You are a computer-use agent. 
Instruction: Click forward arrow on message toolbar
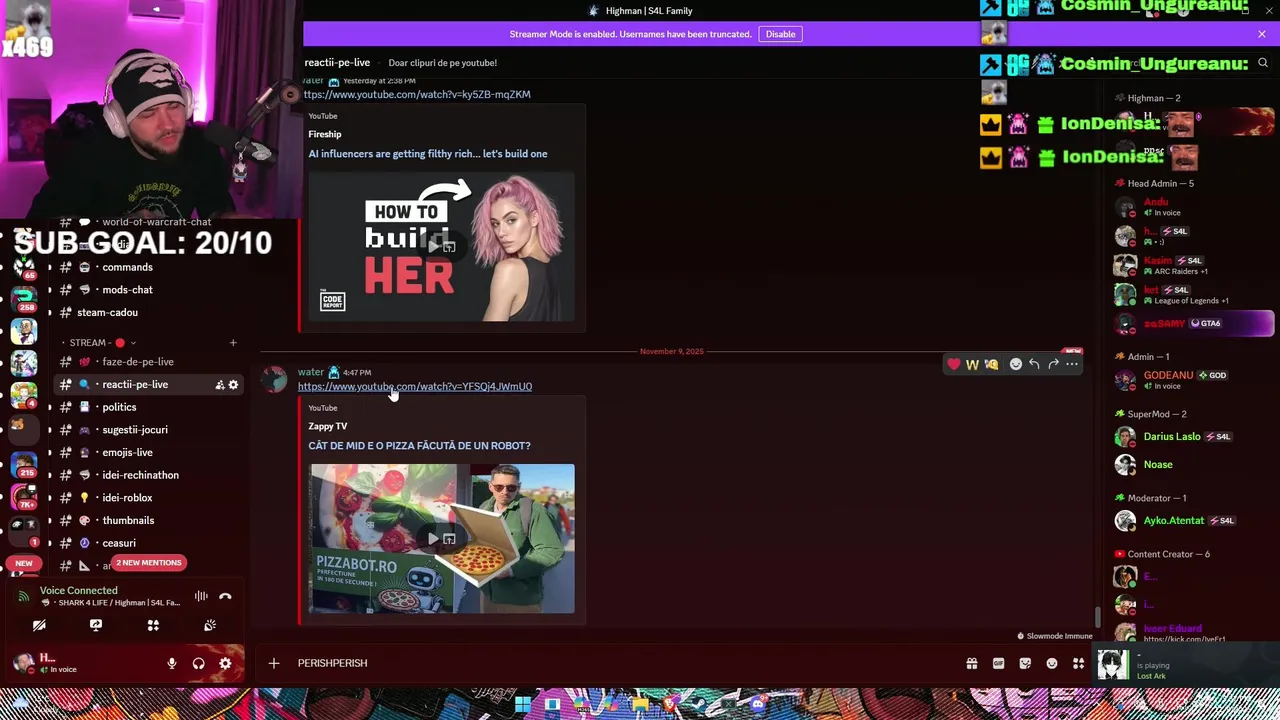pos(1053,364)
